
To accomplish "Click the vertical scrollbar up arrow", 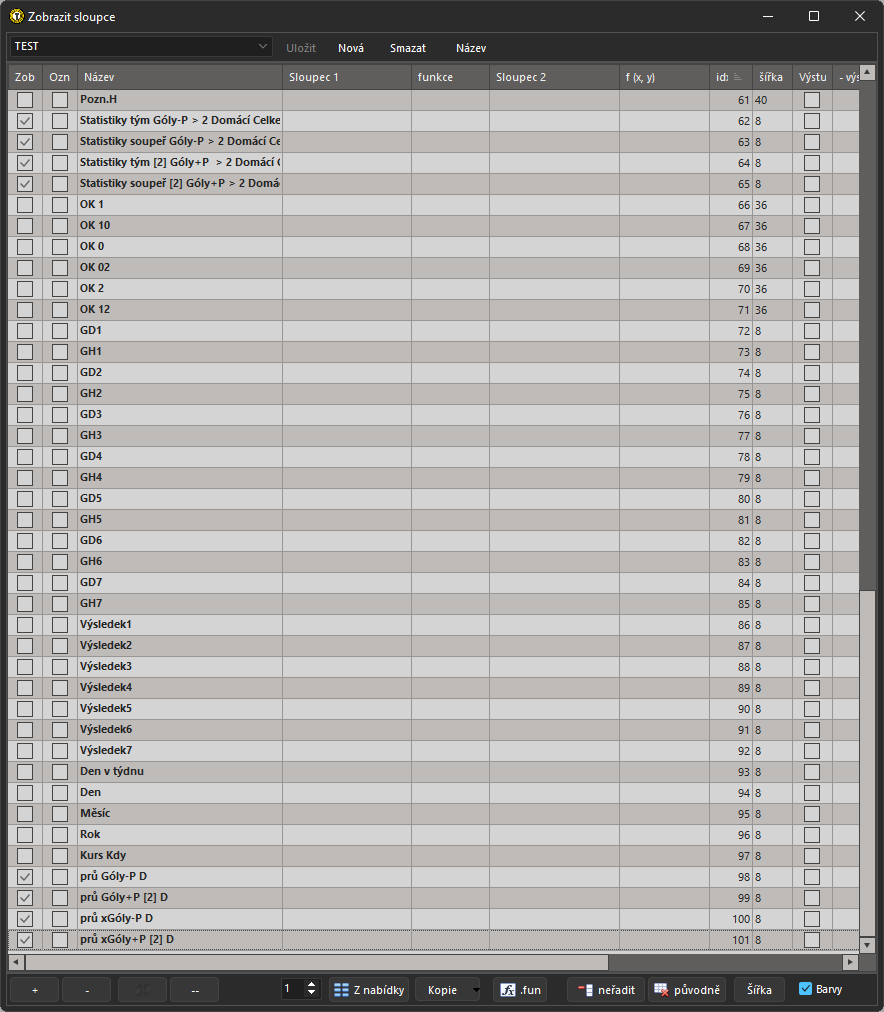I will pos(867,72).
